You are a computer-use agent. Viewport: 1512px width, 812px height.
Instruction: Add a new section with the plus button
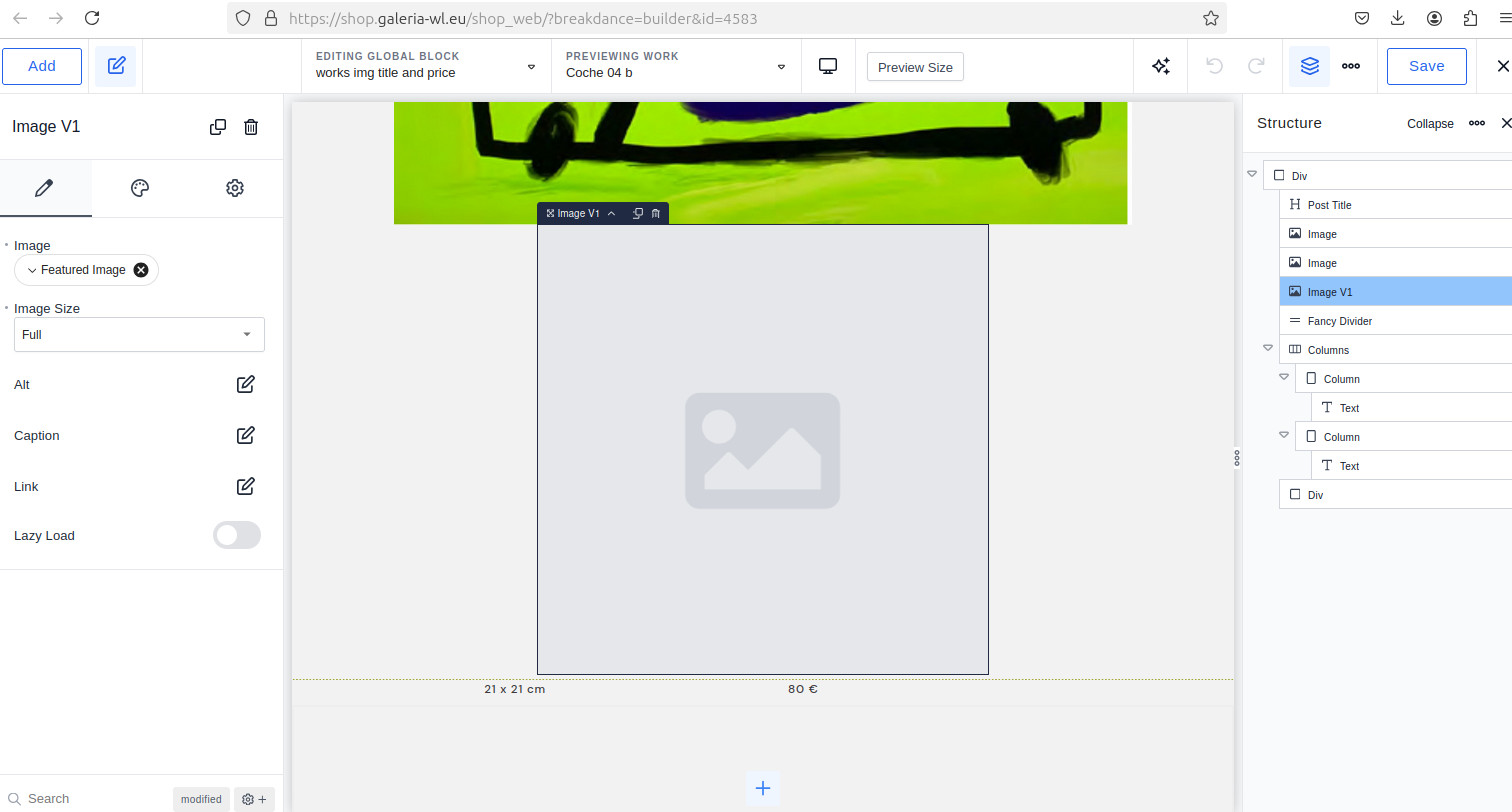click(x=763, y=788)
